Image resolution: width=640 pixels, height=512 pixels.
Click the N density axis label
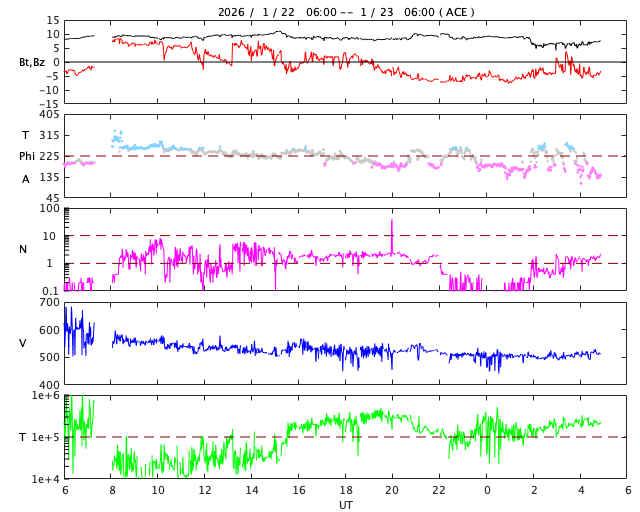(x=23, y=250)
